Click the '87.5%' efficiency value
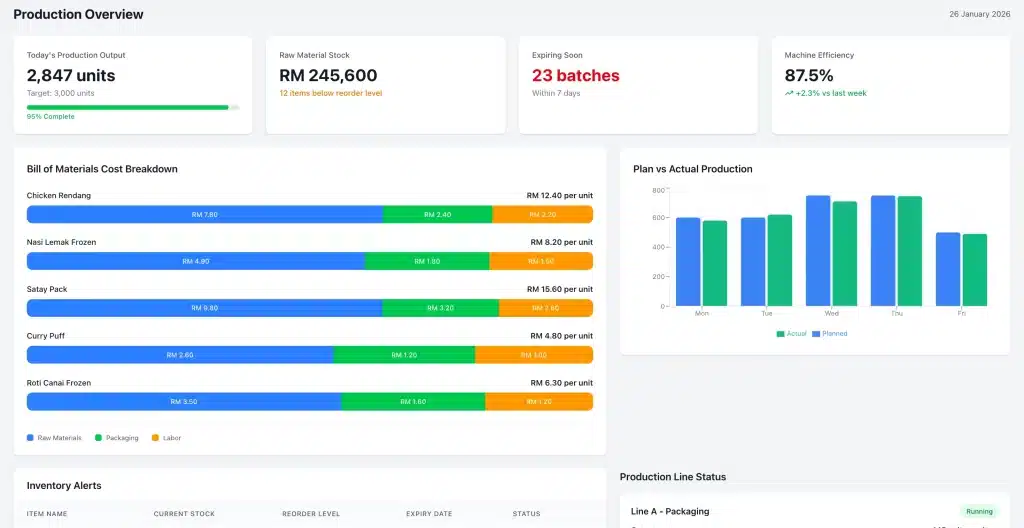Screen dimensions: 1024x528 pyautogui.click(x=809, y=76)
